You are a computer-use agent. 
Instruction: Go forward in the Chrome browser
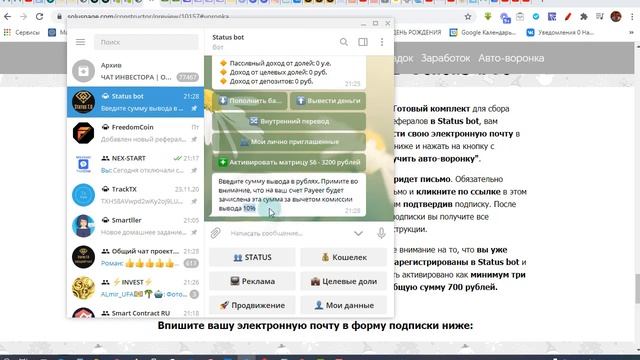coord(24,17)
